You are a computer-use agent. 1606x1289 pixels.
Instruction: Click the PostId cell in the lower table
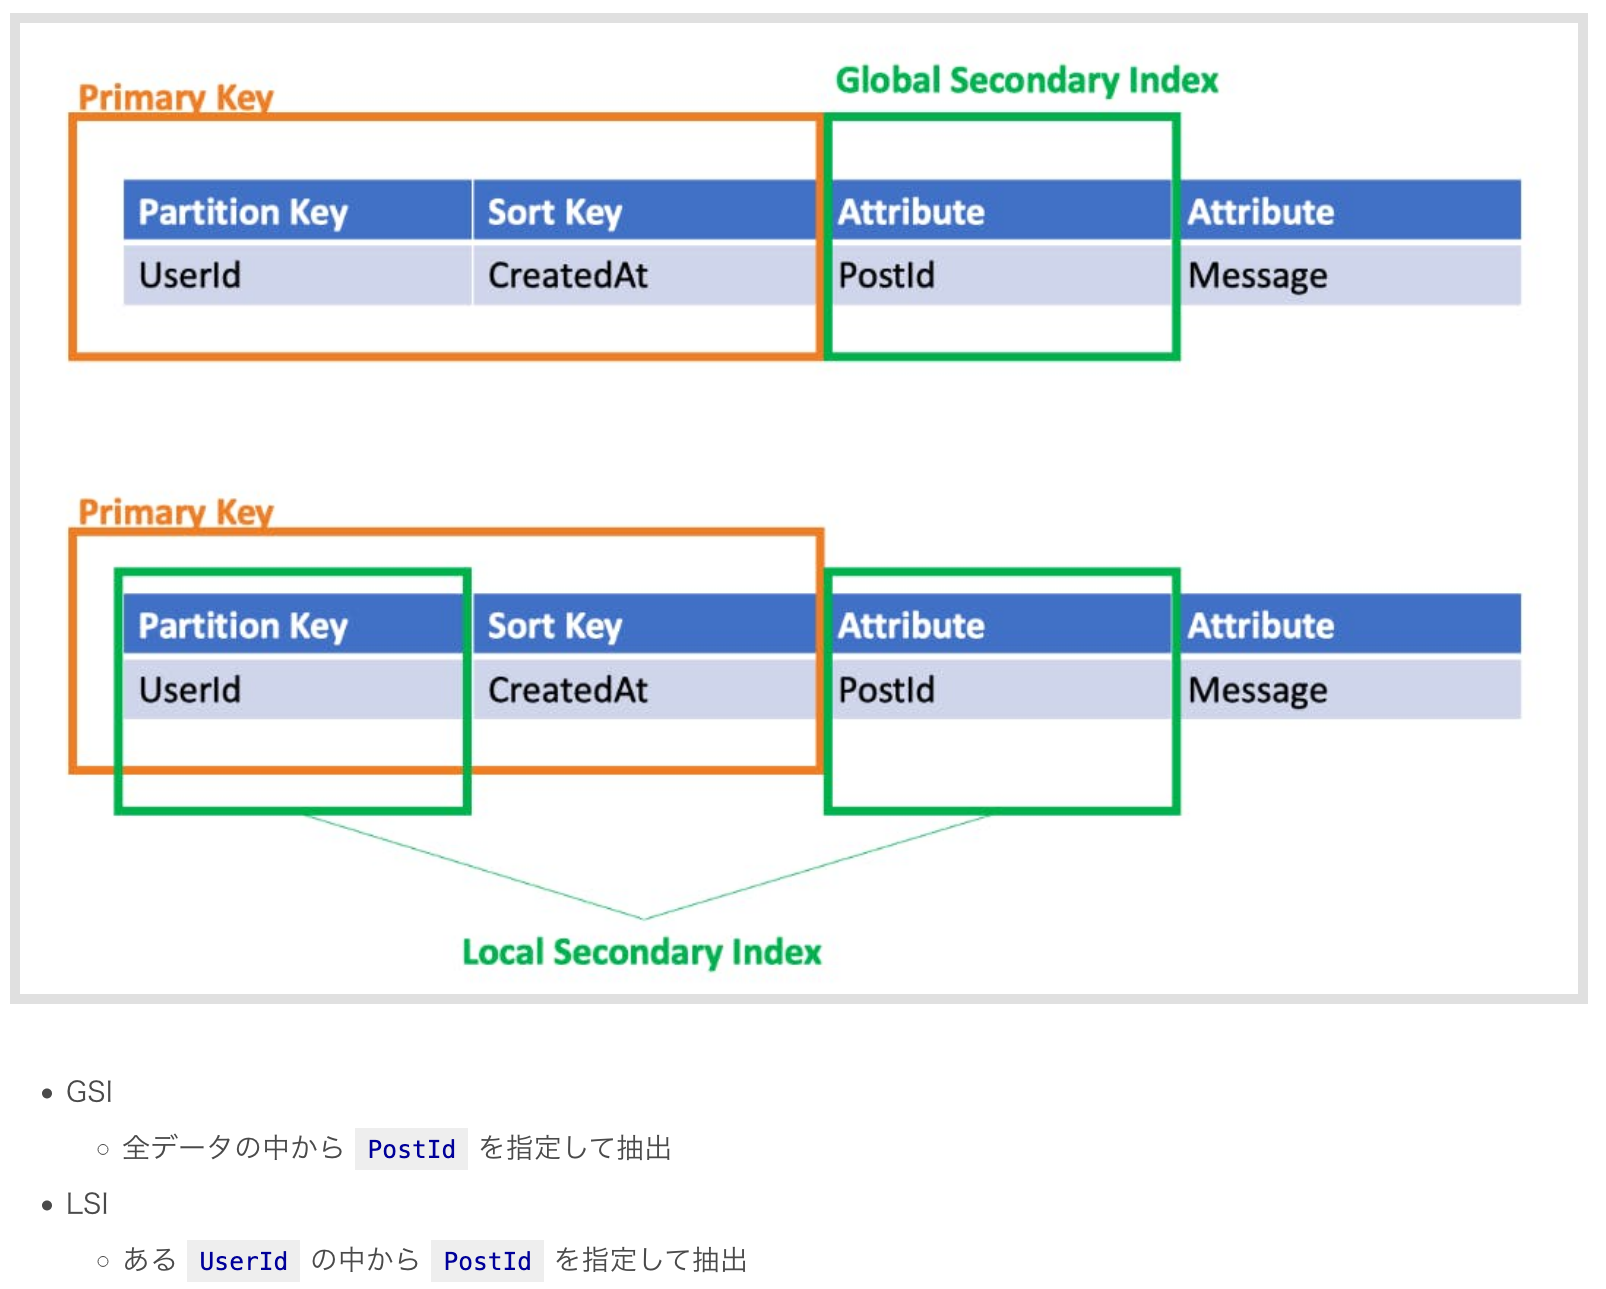886,690
